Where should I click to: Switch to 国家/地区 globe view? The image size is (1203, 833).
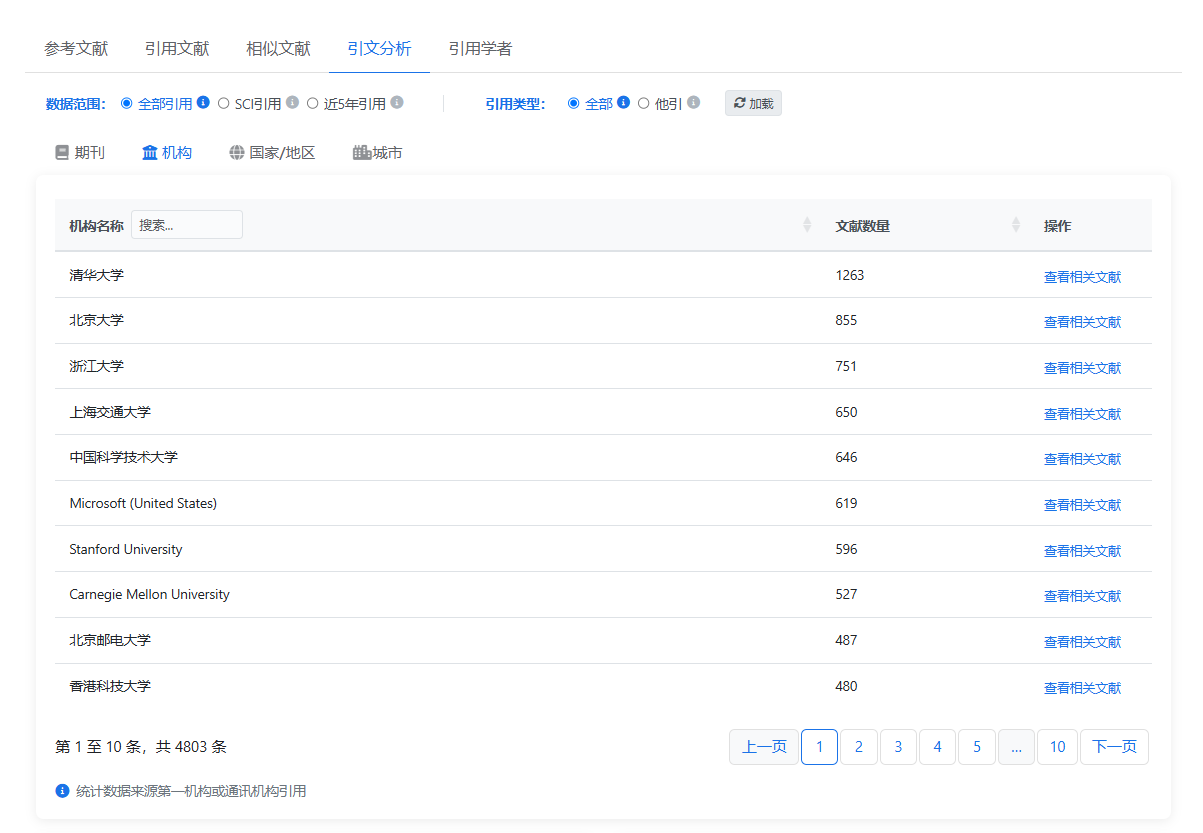[272, 153]
